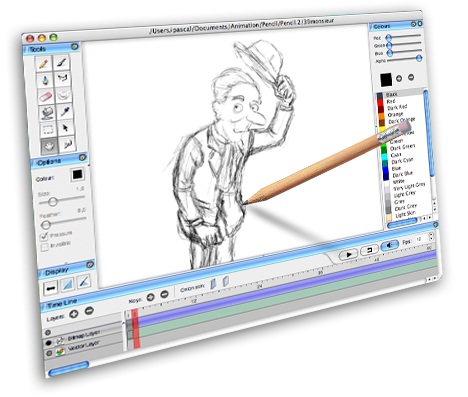
Task: Pick the Eyedropper tool
Action: (x=64, y=111)
